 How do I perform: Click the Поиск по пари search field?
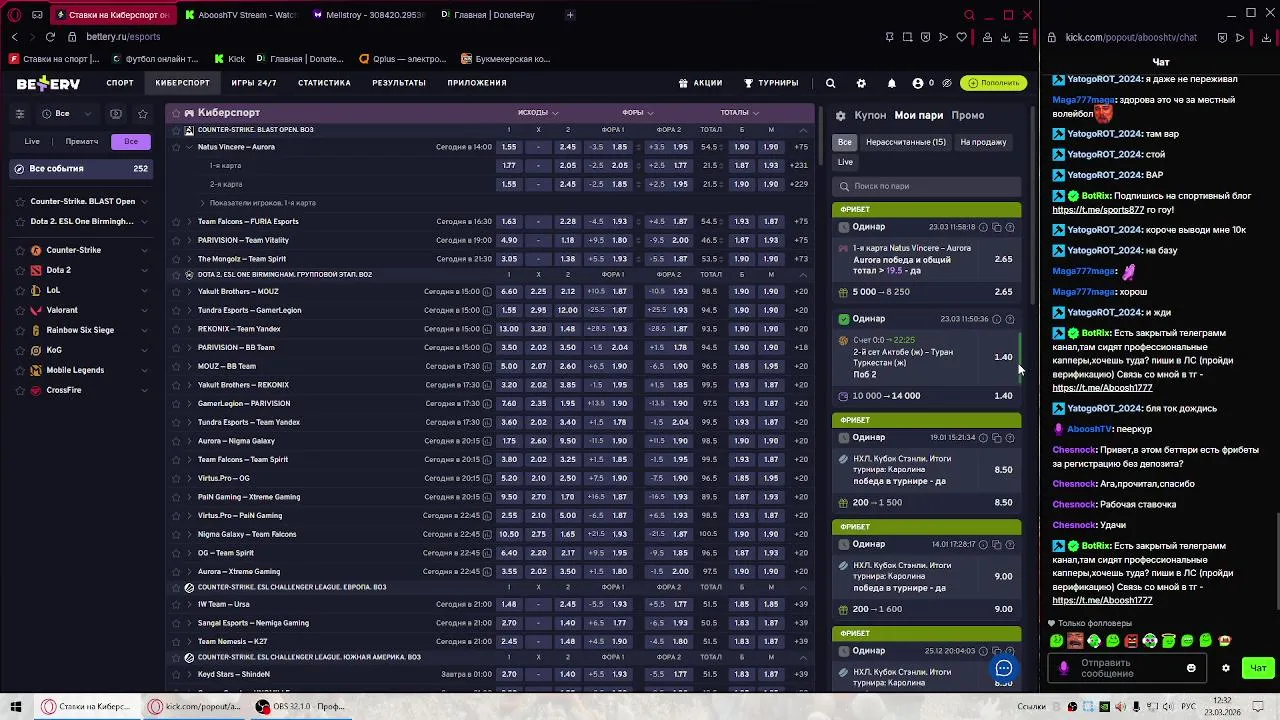pos(927,186)
